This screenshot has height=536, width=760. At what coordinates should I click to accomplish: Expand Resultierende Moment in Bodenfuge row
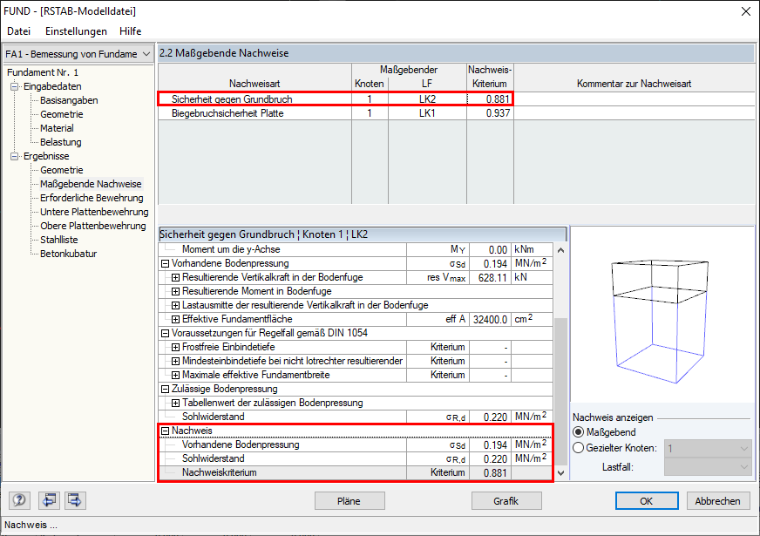[x=175, y=292]
